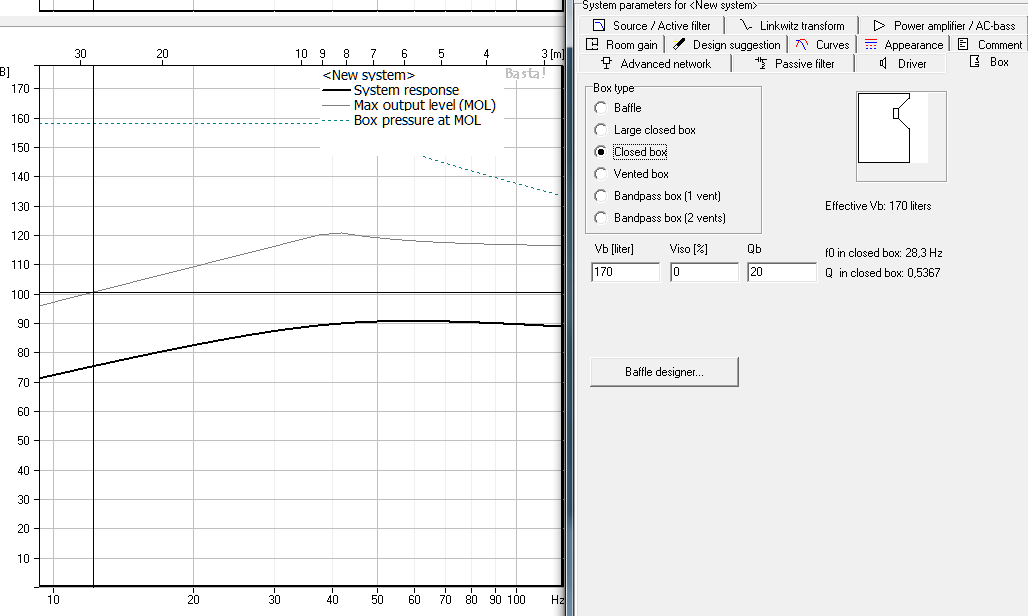This screenshot has width=1028, height=616.
Task: Click the Visc [%] input field
Action: pos(704,272)
